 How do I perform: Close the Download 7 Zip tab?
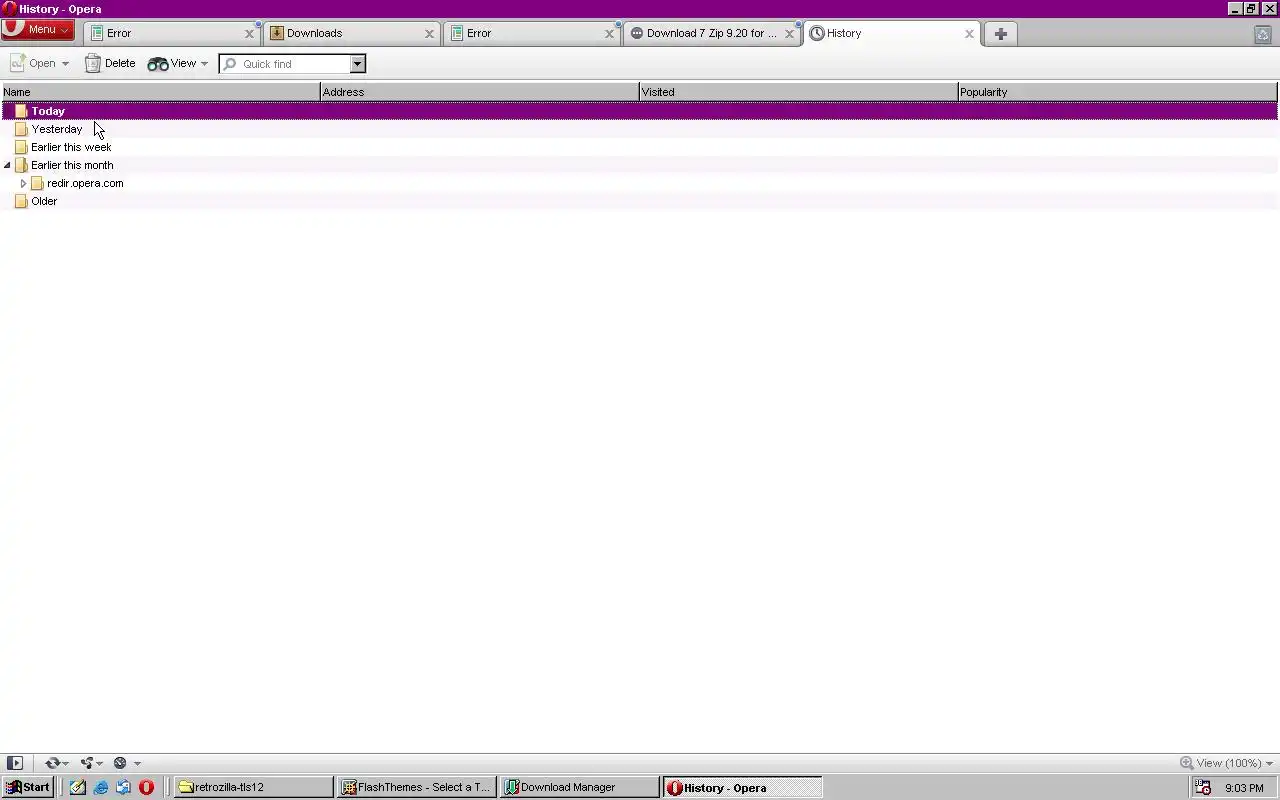(789, 33)
